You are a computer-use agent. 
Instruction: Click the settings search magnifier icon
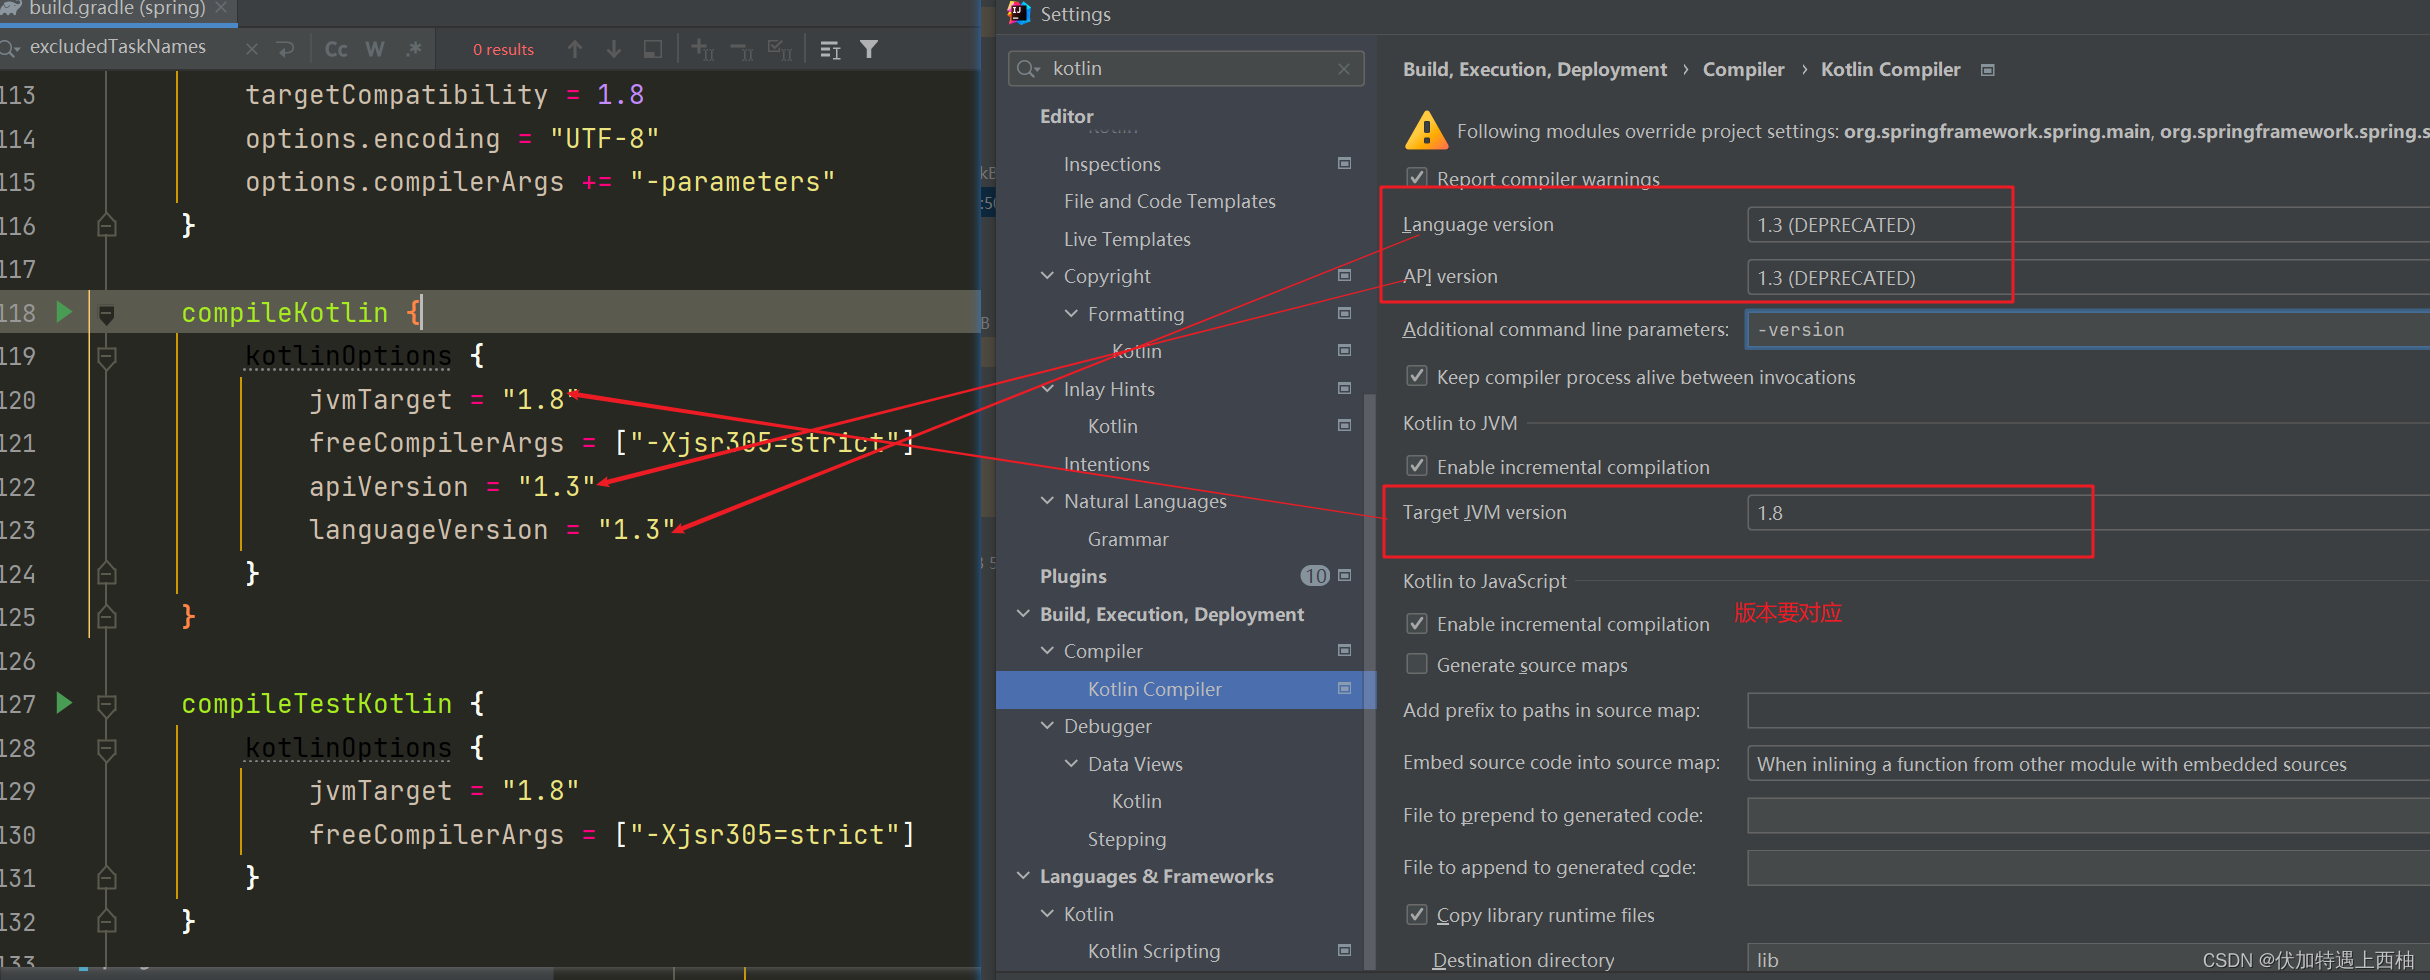pos(1027,69)
